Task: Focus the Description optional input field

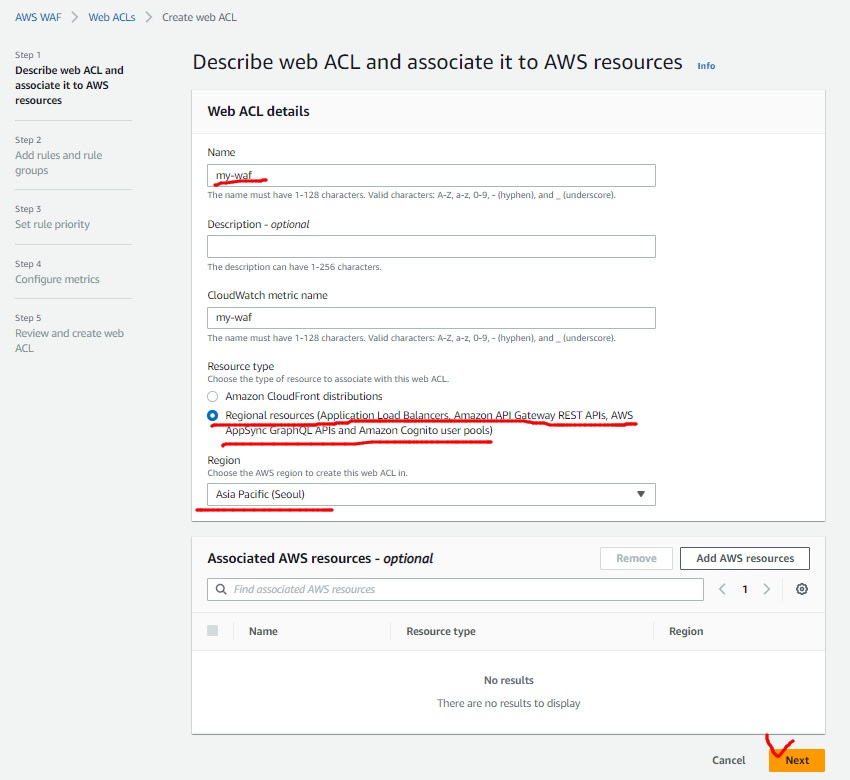Action: 431,247
